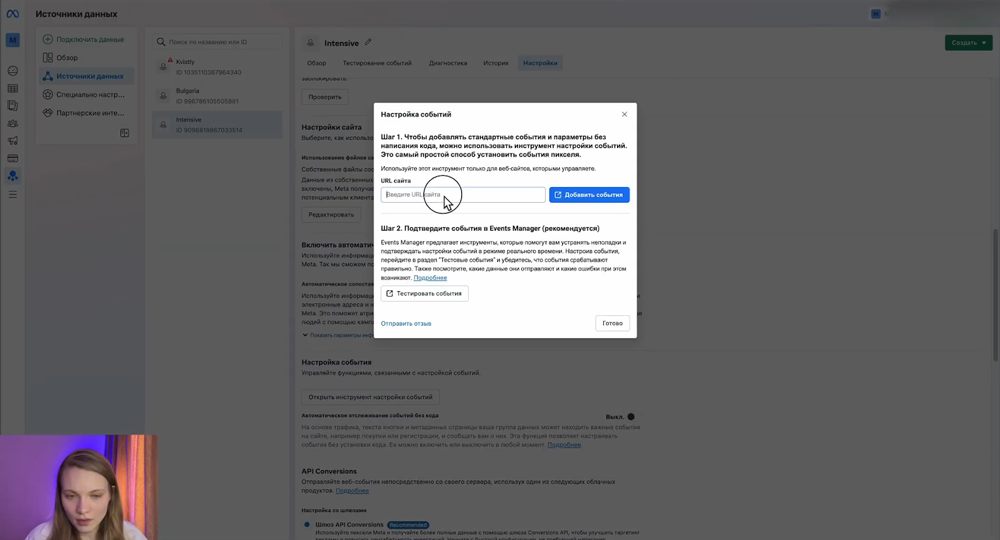The width and height of the screenshot is (1000, 540).
Task: Select the Шлюз API Conversions radio button
Action: (307, 525)
